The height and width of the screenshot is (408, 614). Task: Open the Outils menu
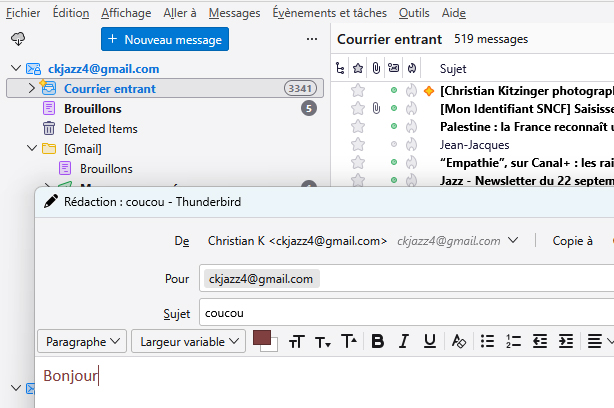click(x=414, y=13)
